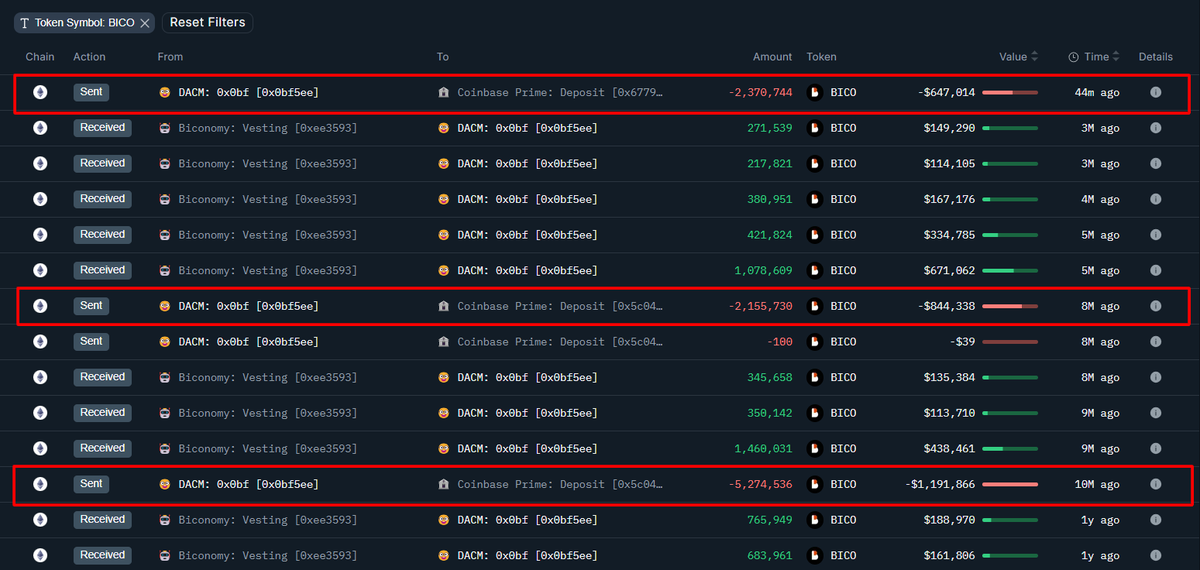Click the Ethereum chain icon in the -$1,191,866 row
The height and width of the screenshot is (570, 1200).
tap(40, 484)
